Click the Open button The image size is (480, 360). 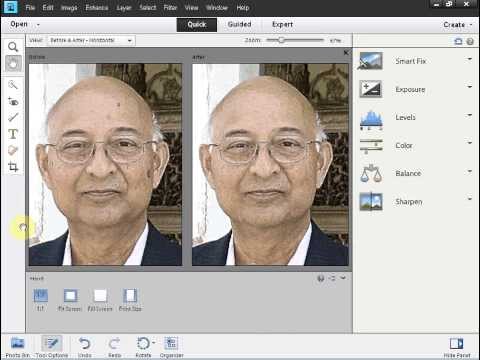[19, 24]
